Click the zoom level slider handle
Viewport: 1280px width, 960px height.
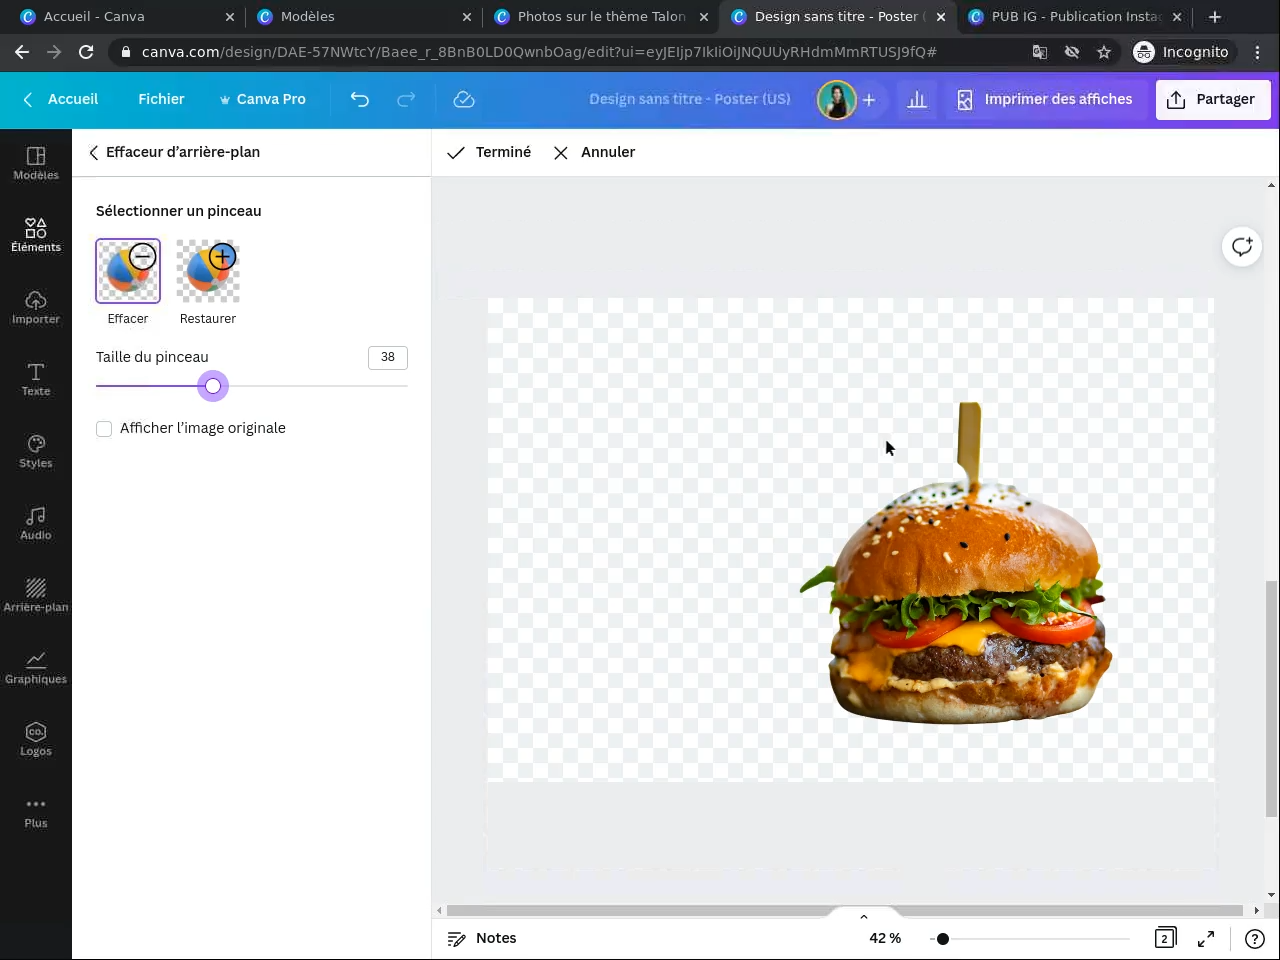pyautogui.click(x=943, y=939)
